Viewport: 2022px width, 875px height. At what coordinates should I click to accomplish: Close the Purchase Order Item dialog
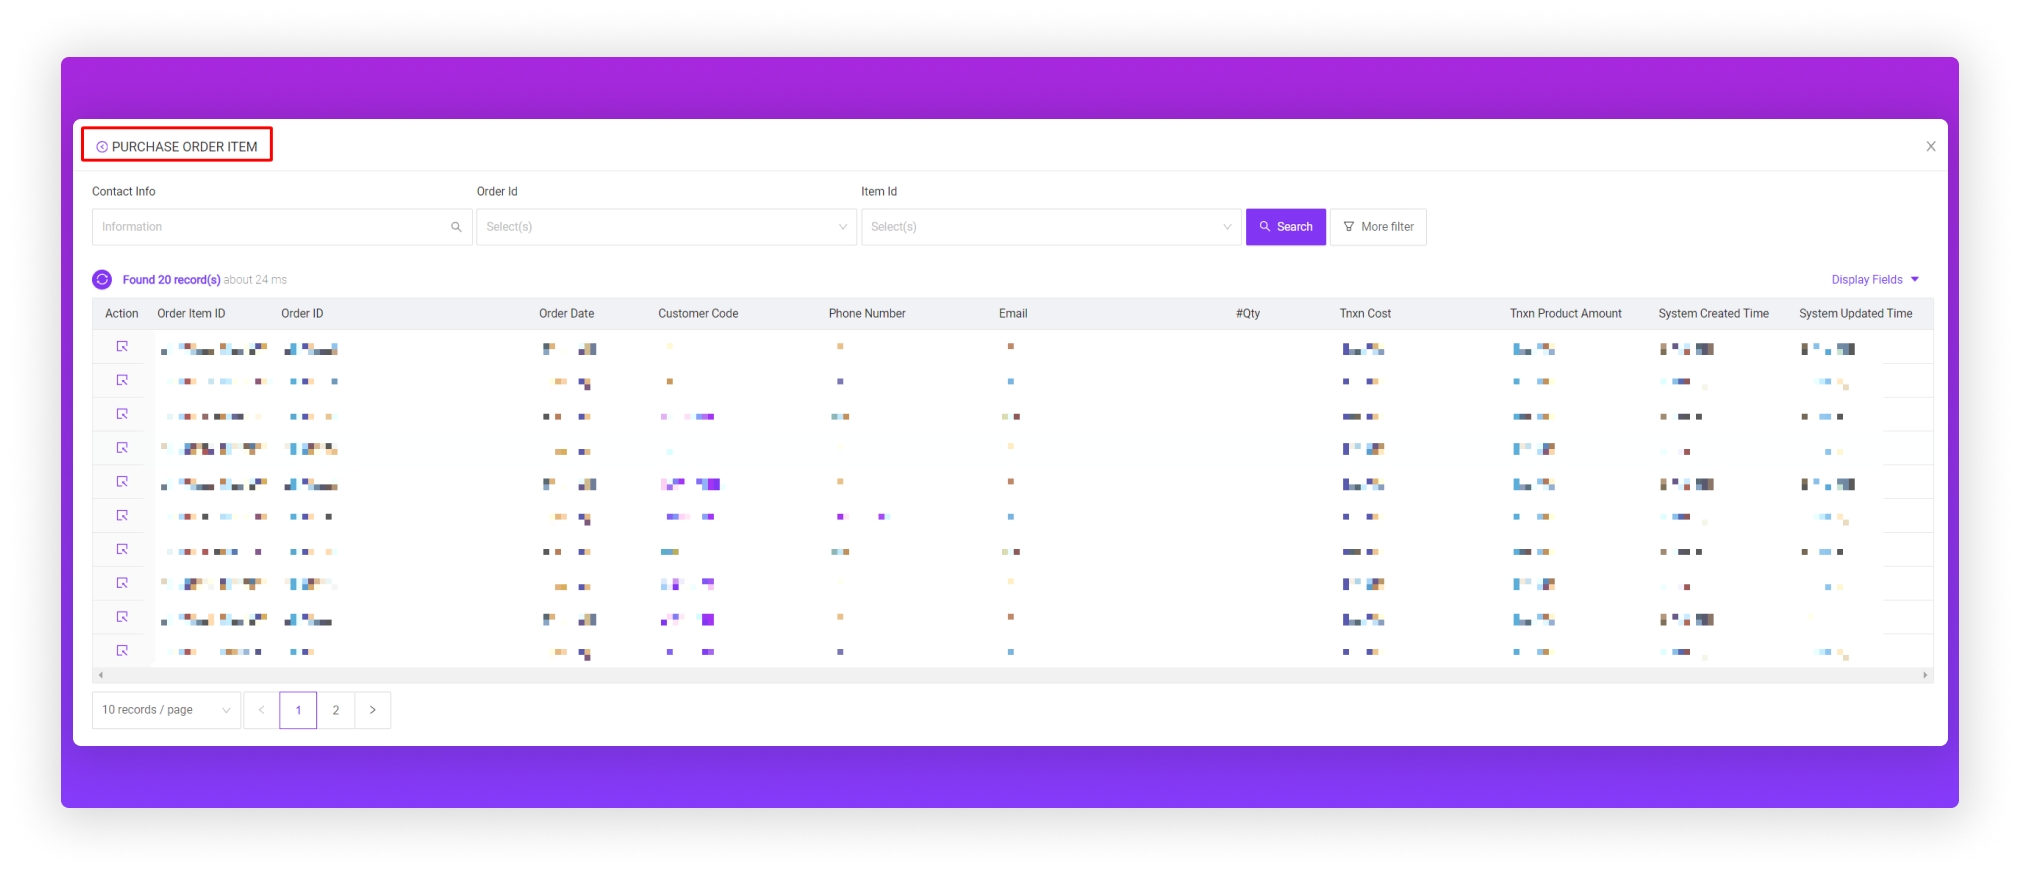[x=1930, y=147]
